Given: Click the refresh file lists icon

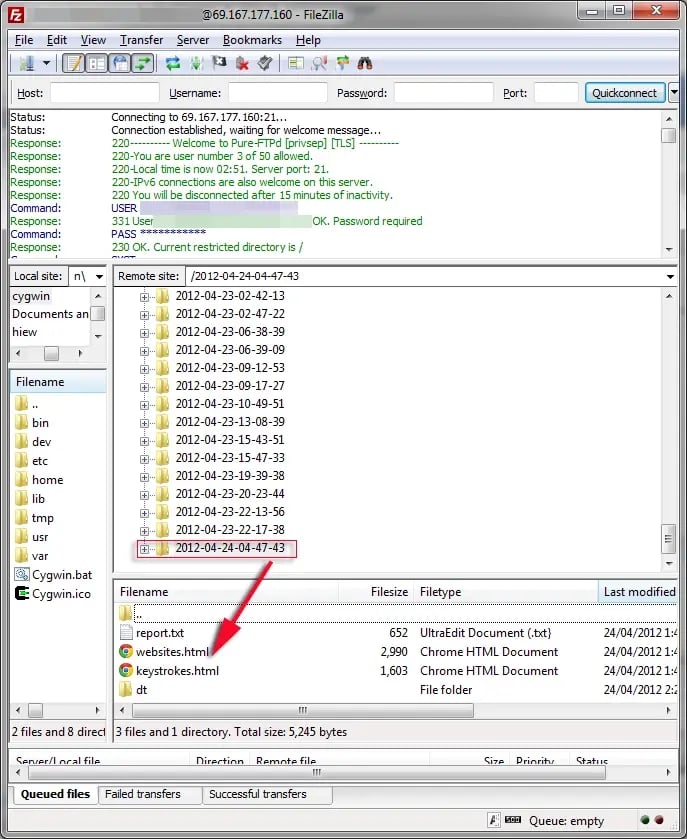Looking at the screenshot, I should tap(172, 63).
